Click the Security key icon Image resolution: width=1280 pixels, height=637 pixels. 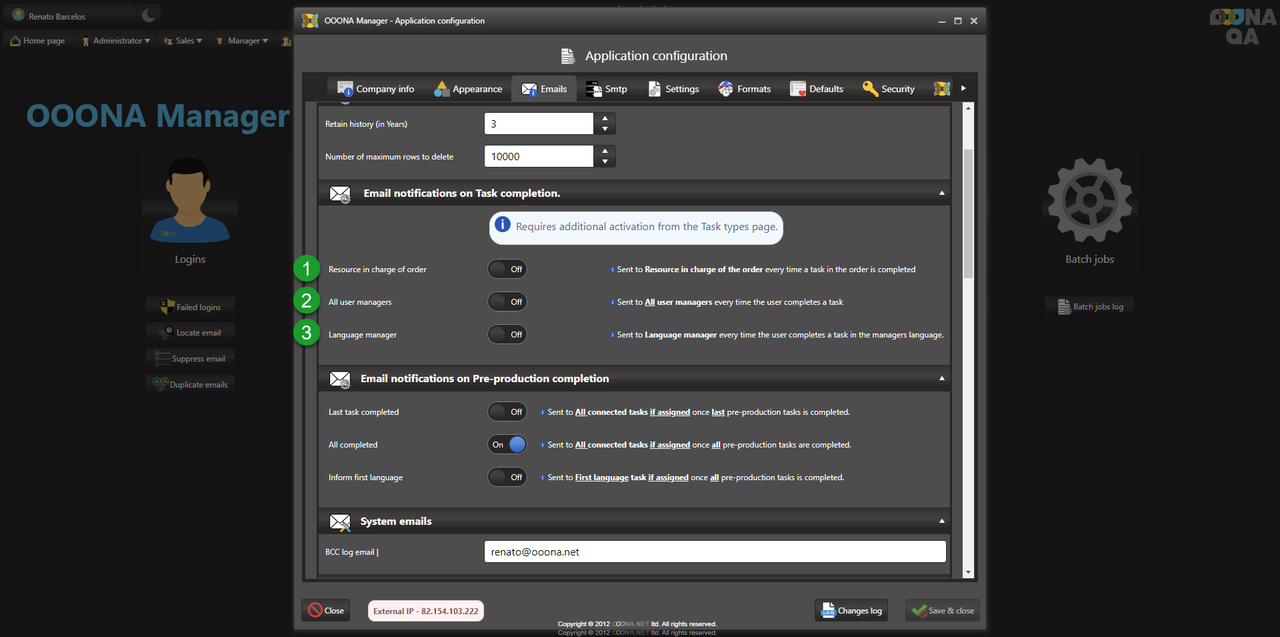click(x=870, y=89)
